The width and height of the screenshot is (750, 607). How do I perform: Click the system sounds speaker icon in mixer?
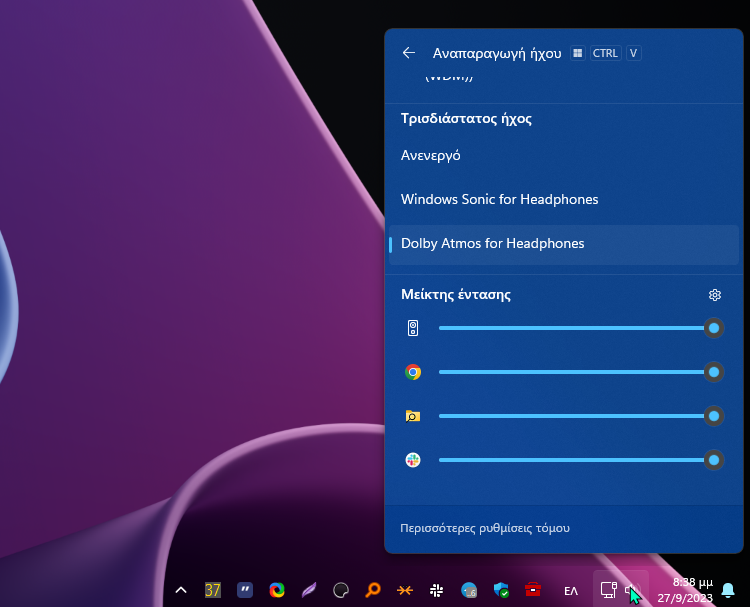[x=413, y=328]
